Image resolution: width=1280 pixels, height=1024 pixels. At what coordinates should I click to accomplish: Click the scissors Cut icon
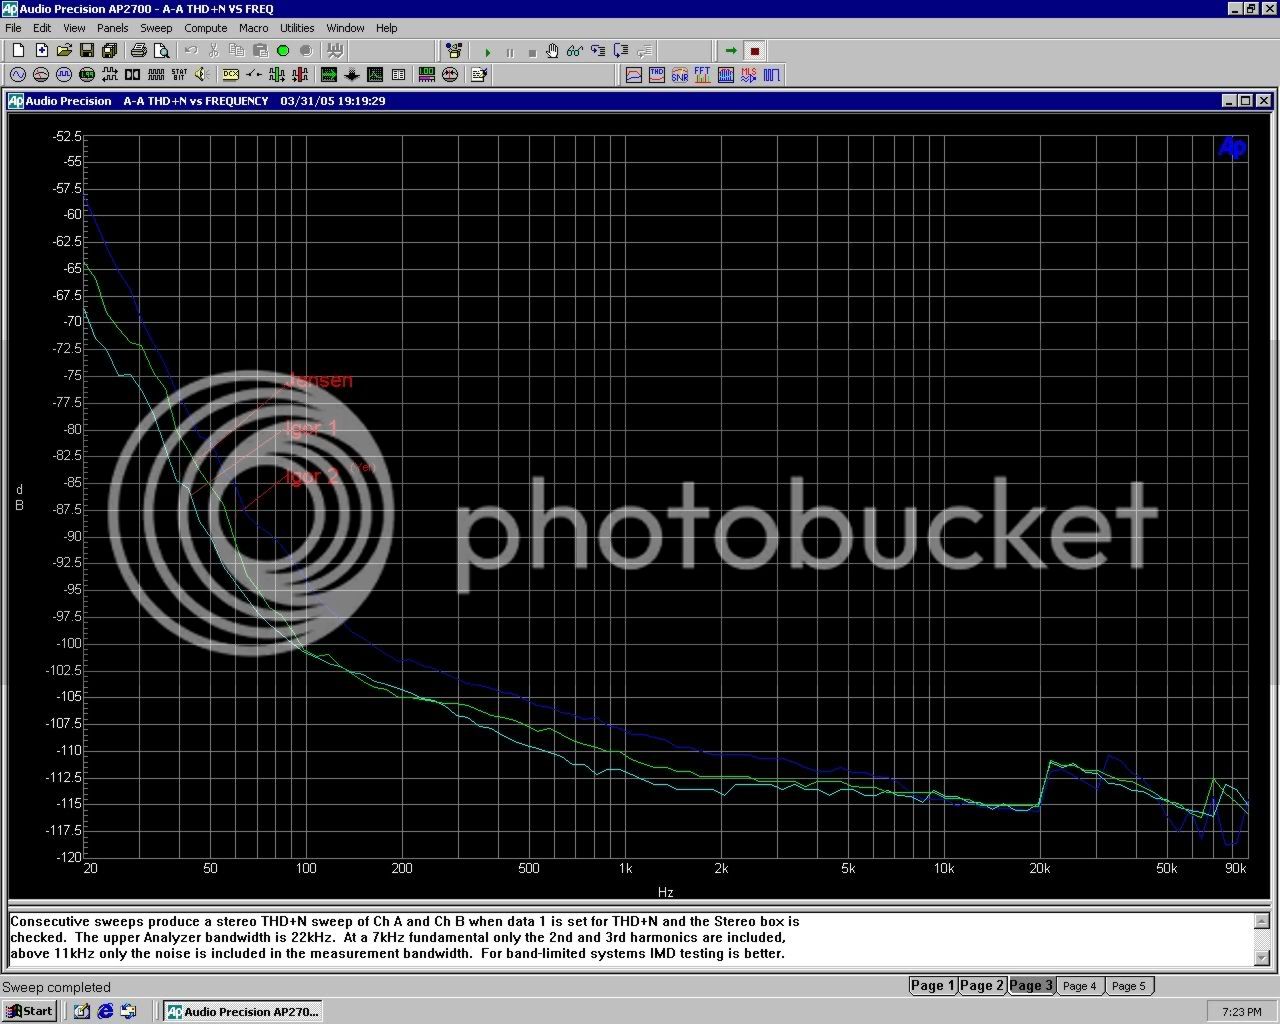point(214,50)
